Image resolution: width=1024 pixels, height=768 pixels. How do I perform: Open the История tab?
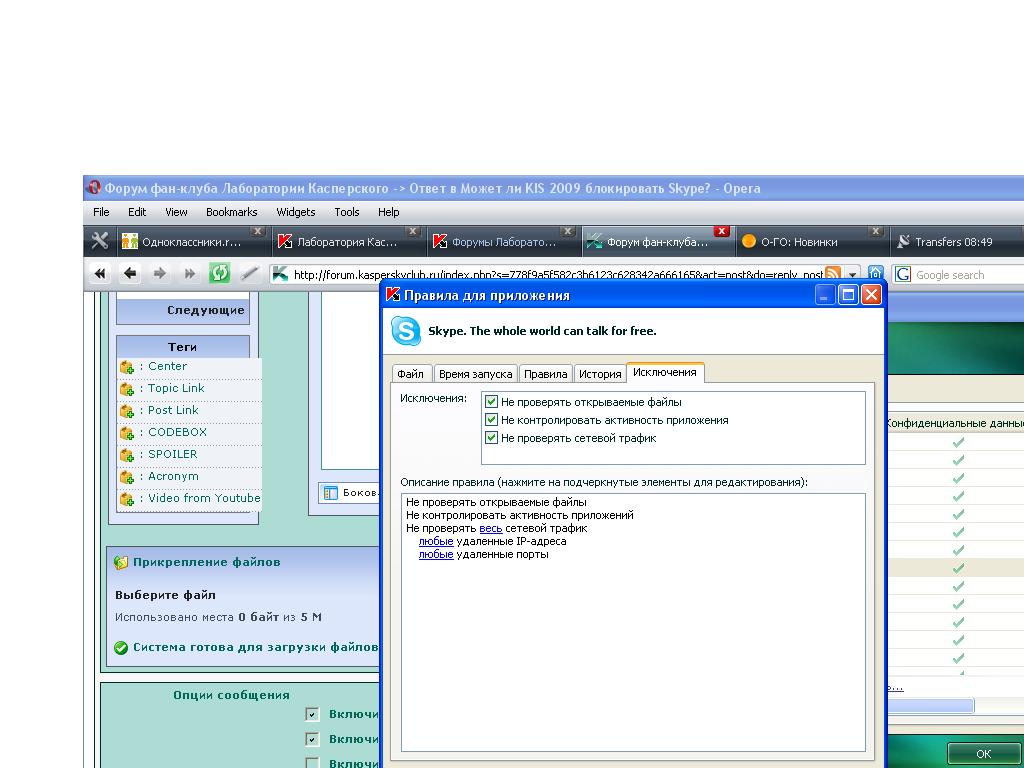(600, 374)
